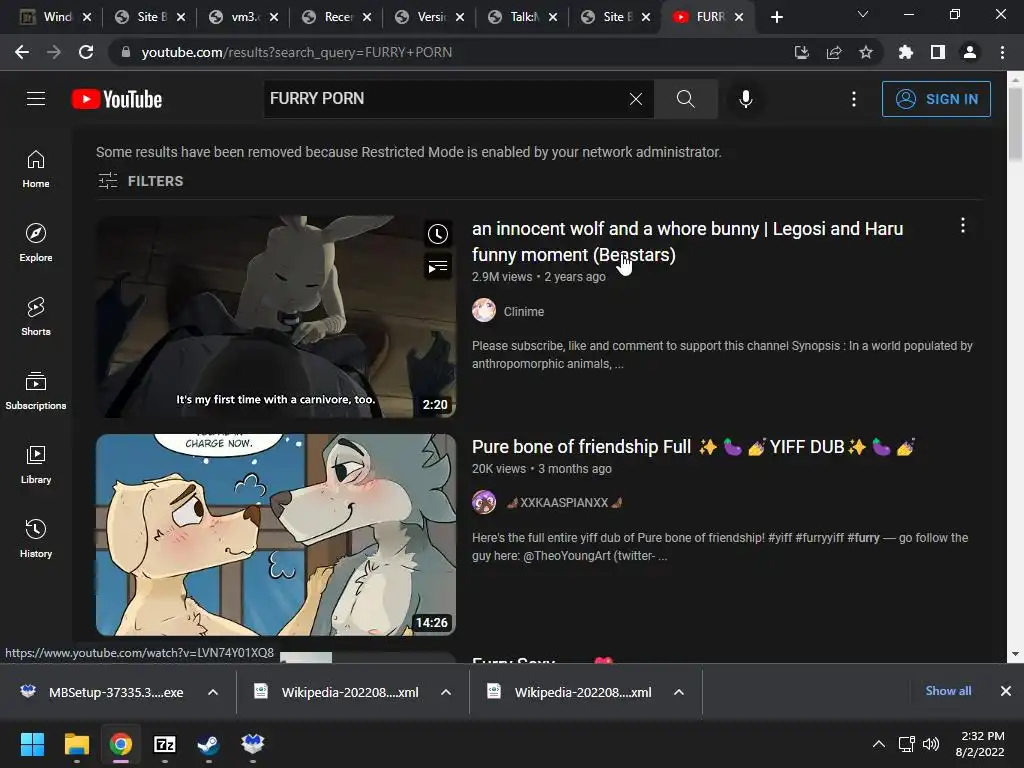
Task: Bookmark this page with the star
Action: click(866, 52)
